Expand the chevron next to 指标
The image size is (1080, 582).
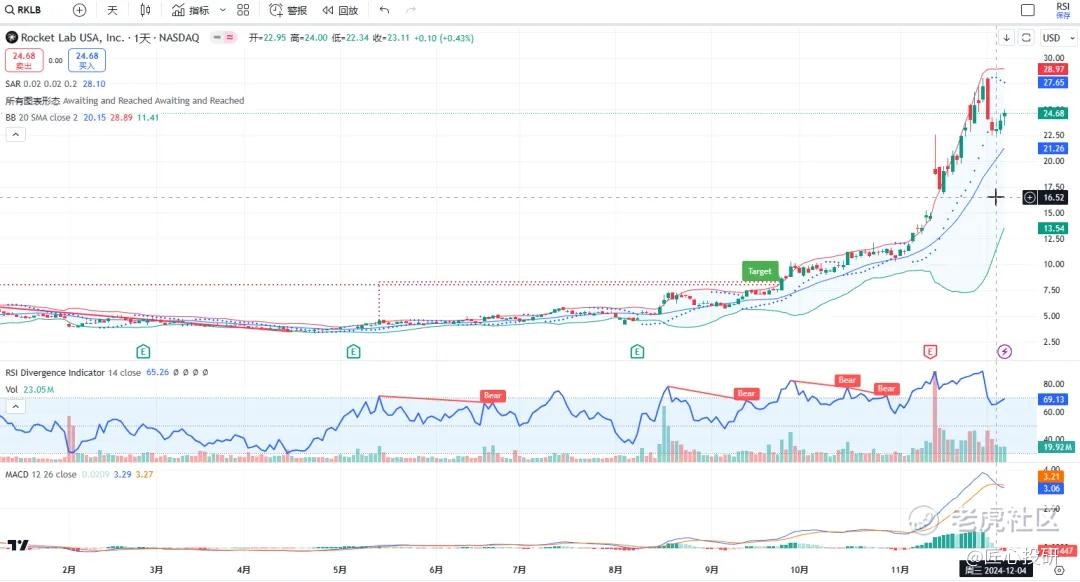click(x=222, y=10)
